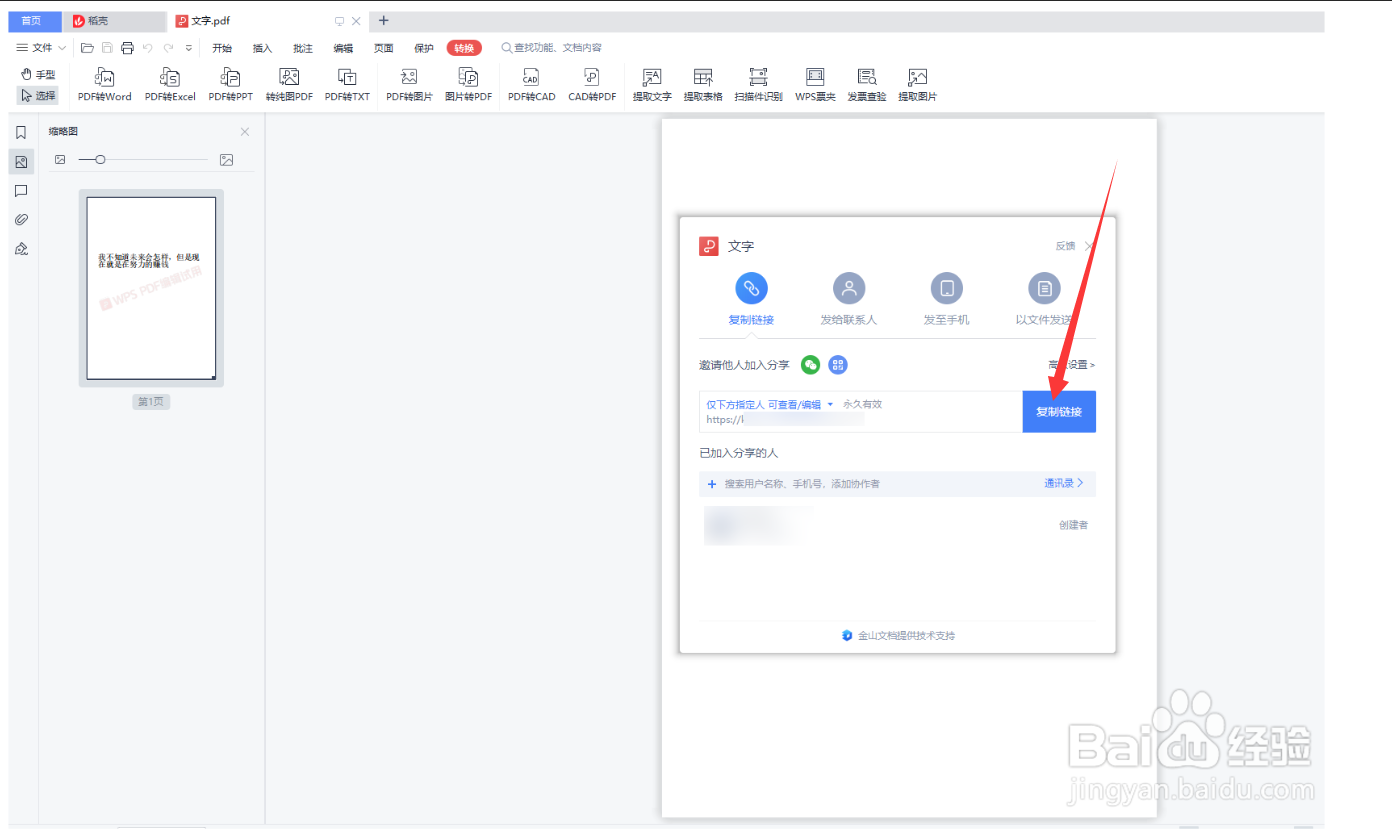The height and width of the screenshot is (838, 1392).
Task: Open the 转纯图PDF tool
Action: click(289, 85)
